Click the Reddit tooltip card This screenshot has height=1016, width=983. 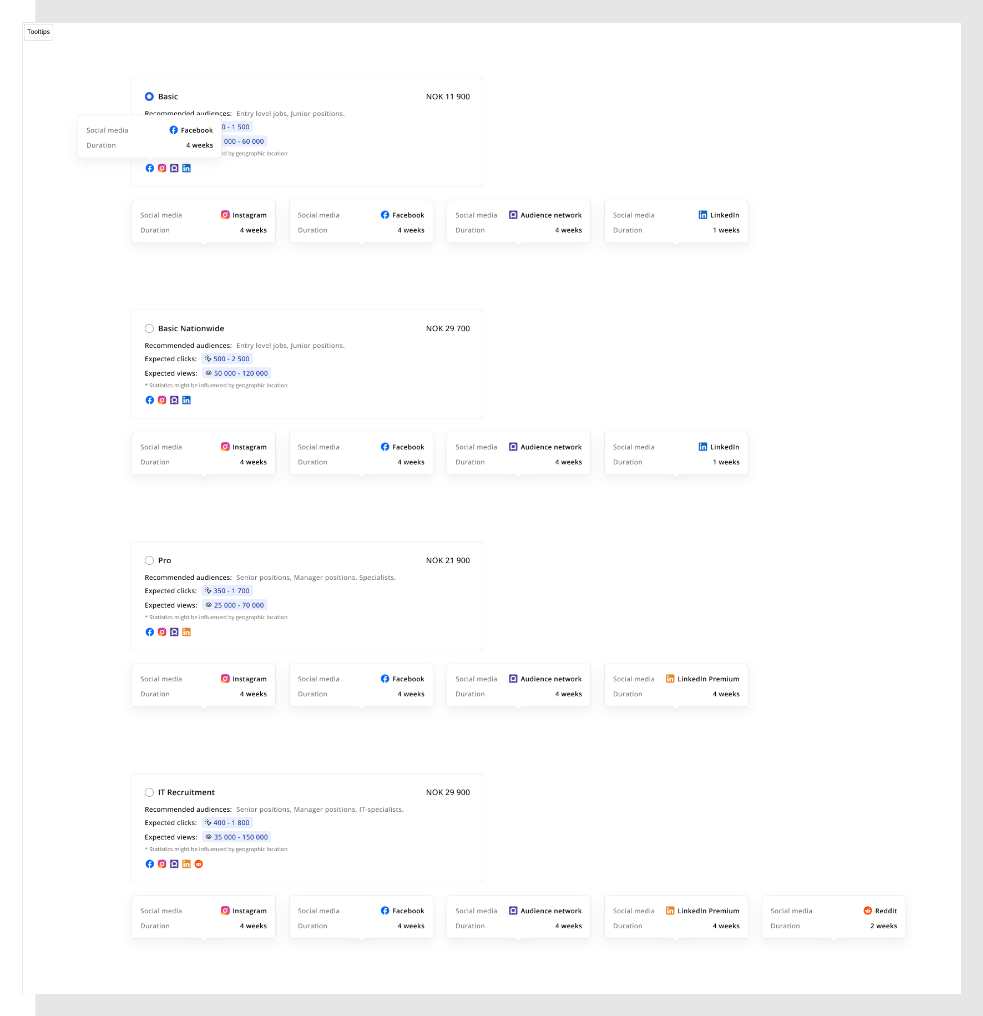coord(833,918)
